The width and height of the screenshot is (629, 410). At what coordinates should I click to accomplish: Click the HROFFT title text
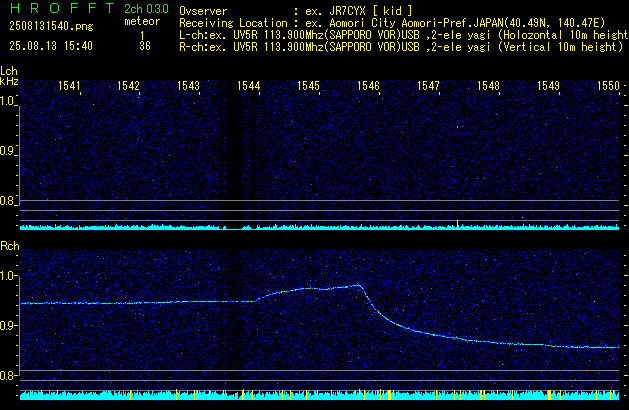[62, 8]
